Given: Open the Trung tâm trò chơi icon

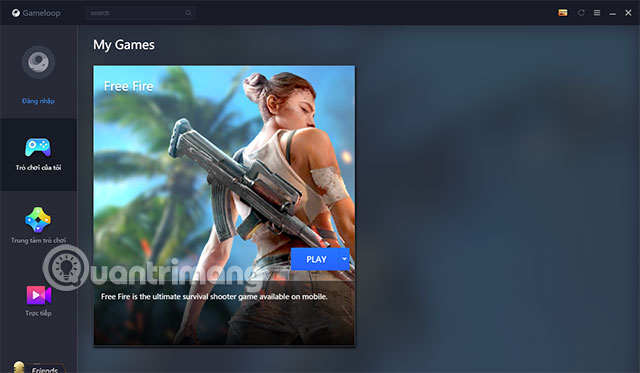Looking at the screenshot, I should click(38, 220).
